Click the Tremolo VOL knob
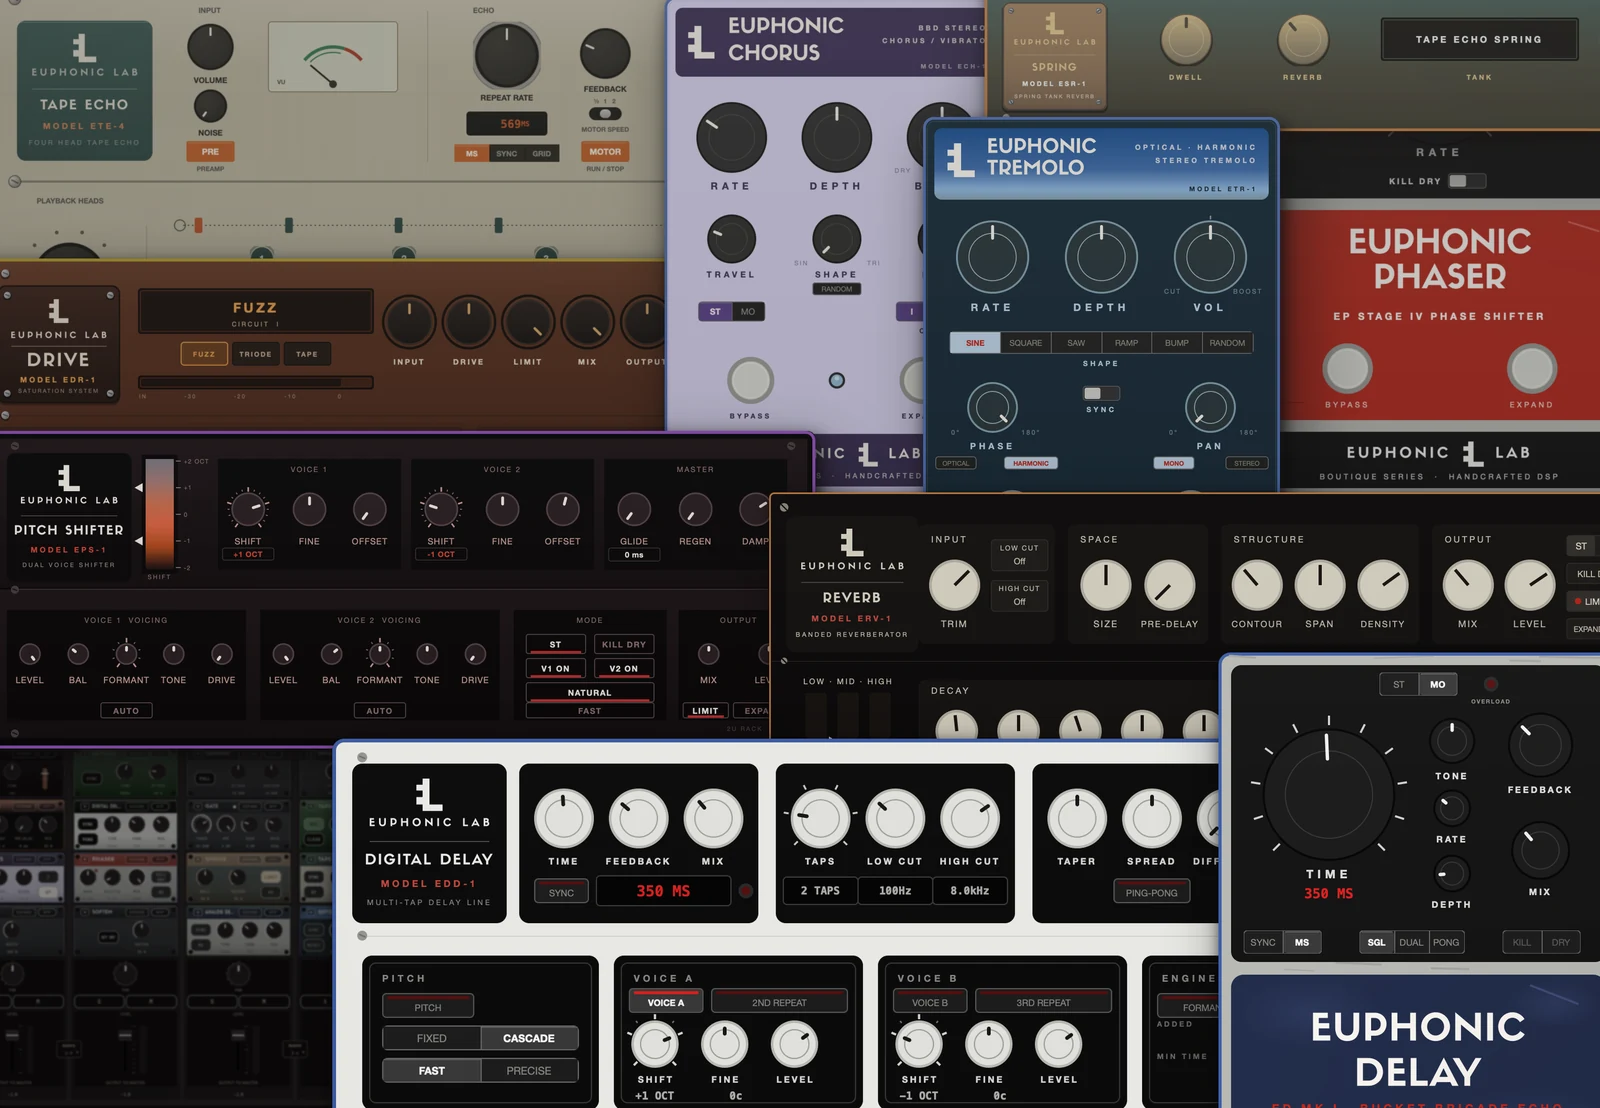1600x1108 pixels. click(1210, 257)
